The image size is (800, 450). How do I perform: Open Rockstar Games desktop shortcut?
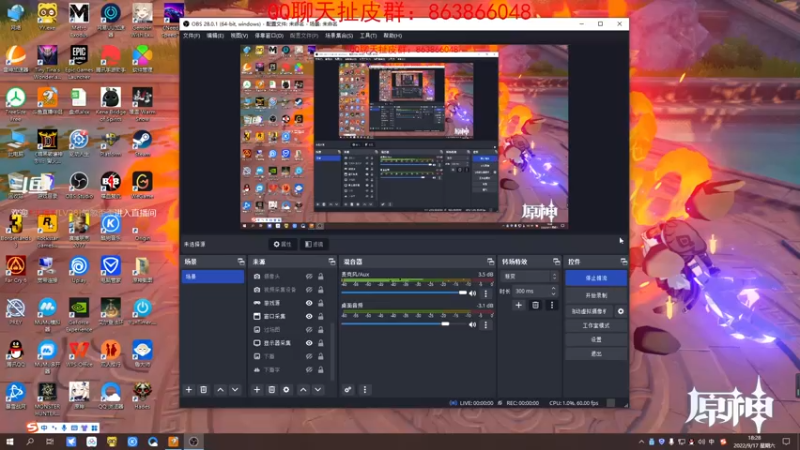(47, 231)
